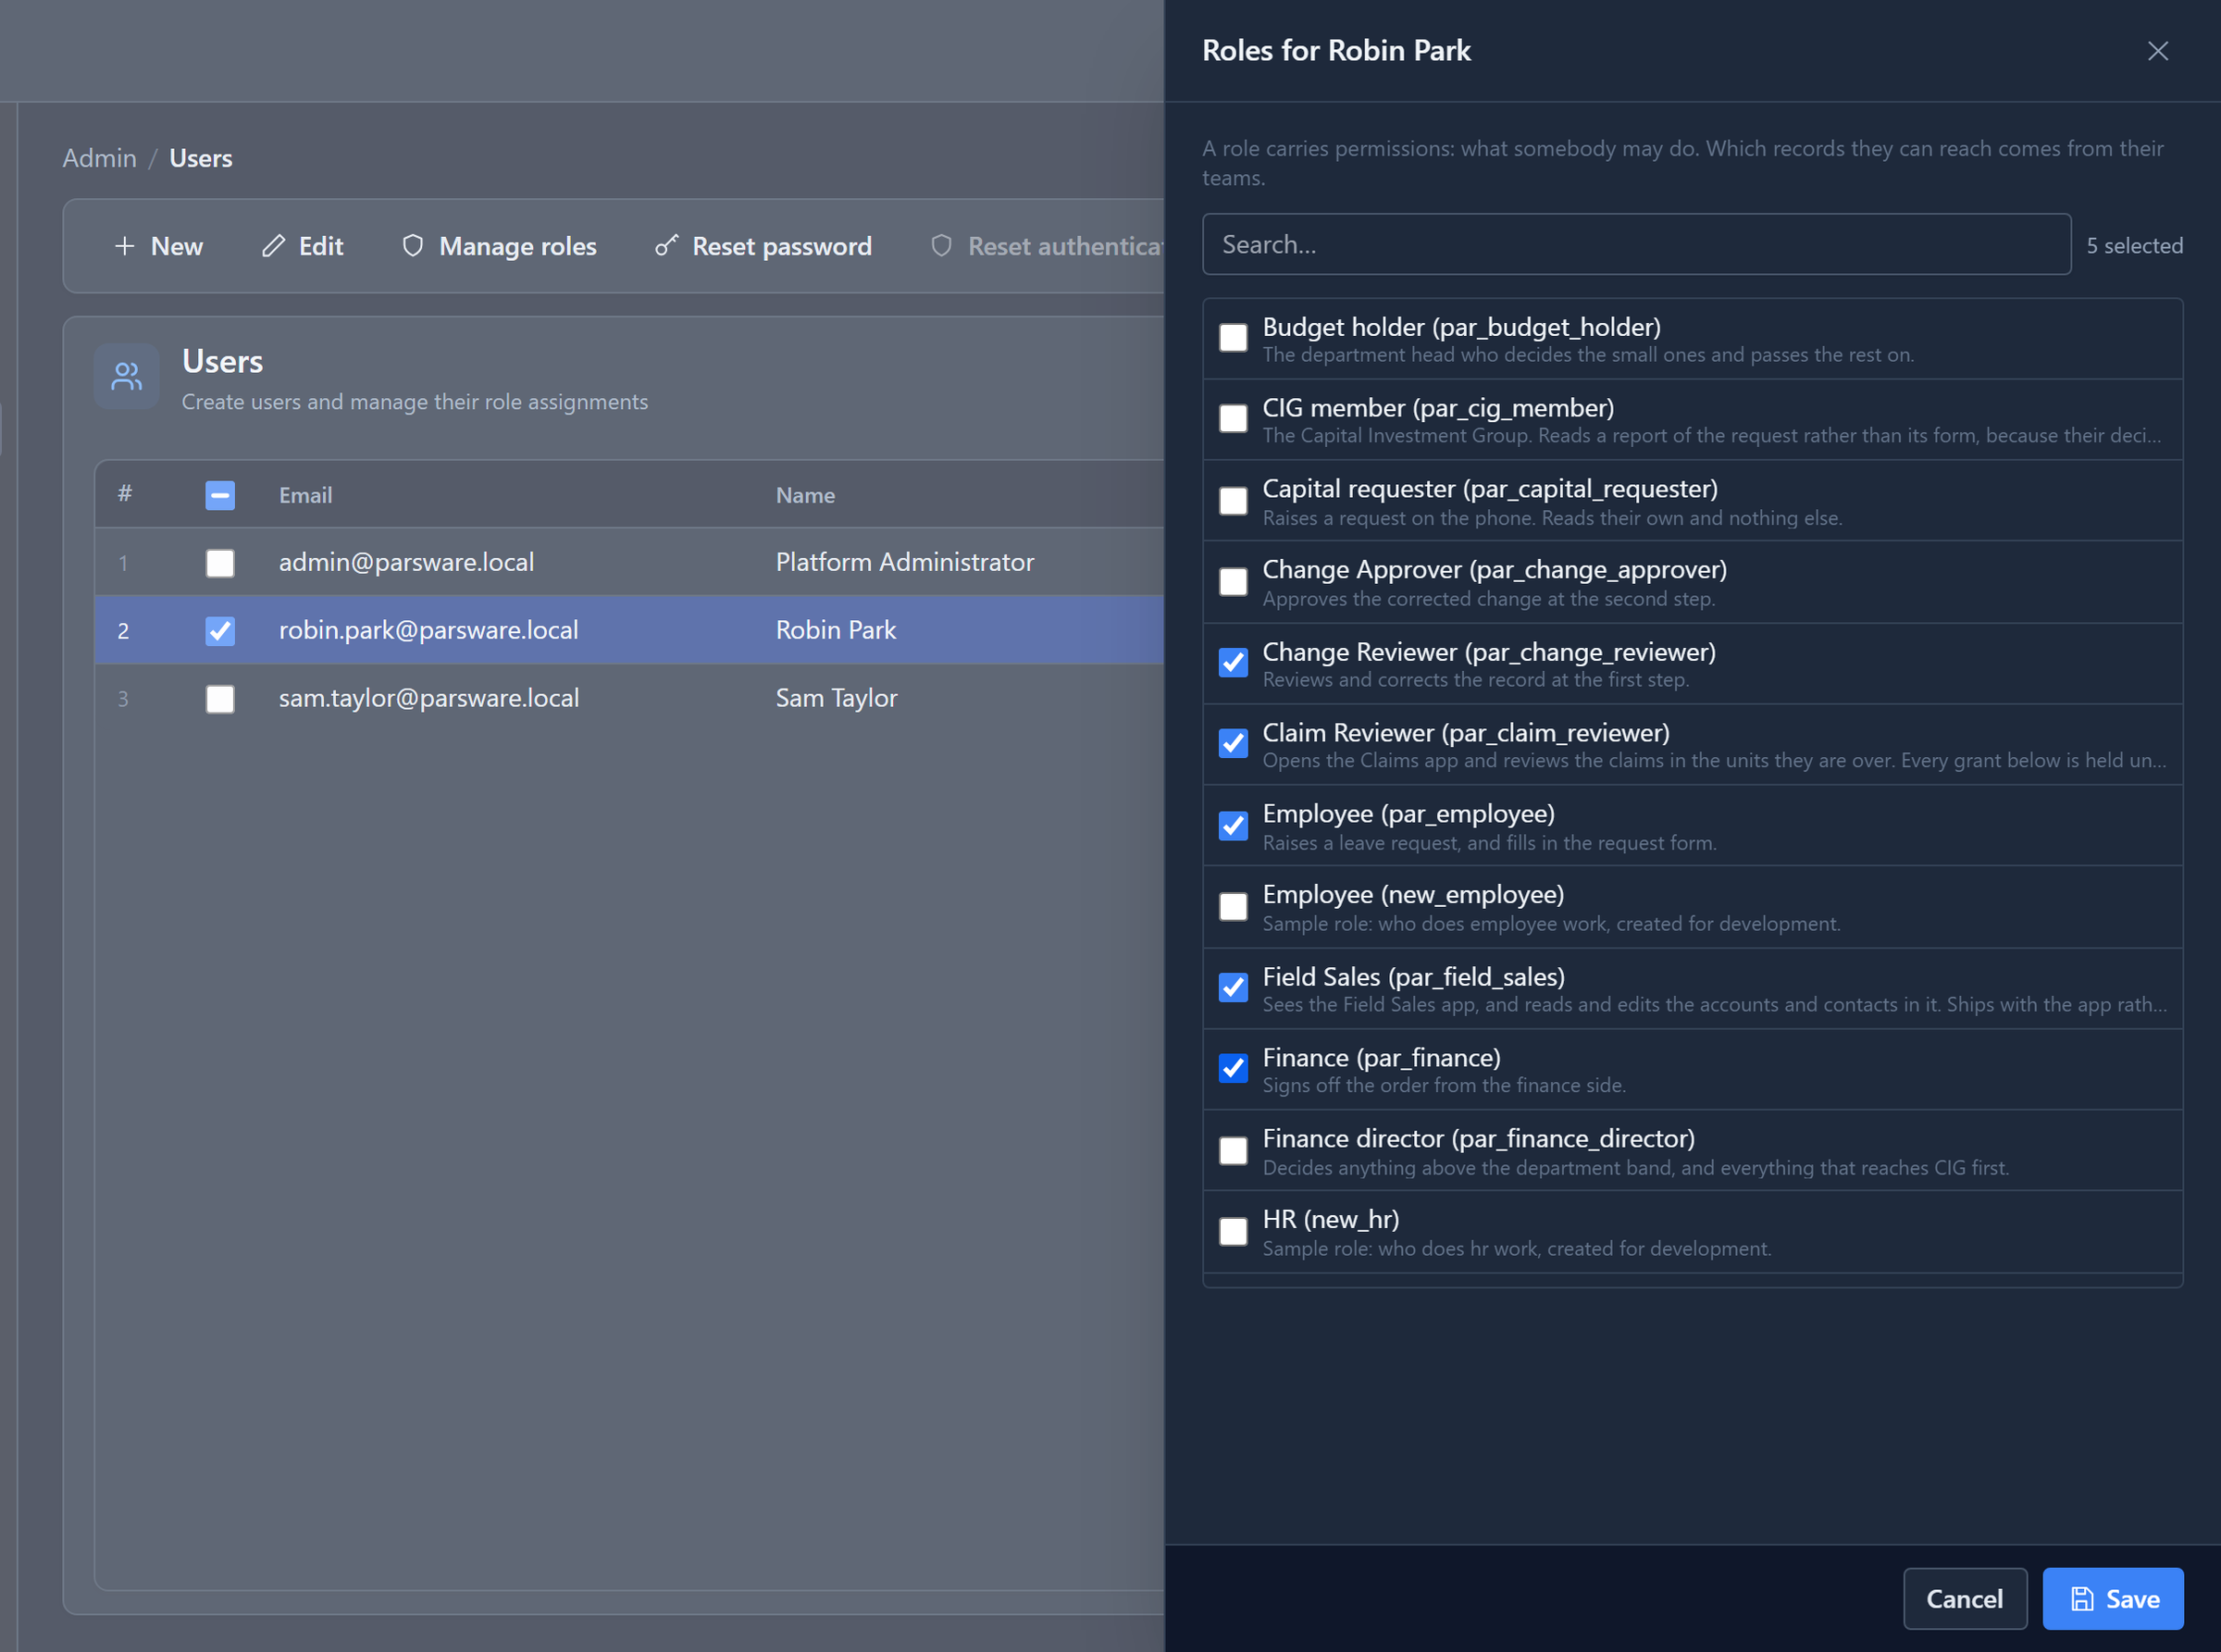This screenshot has height=1652, width=2221.
Task: Click the plus icon of New
Action: click(x=124, y=246)
